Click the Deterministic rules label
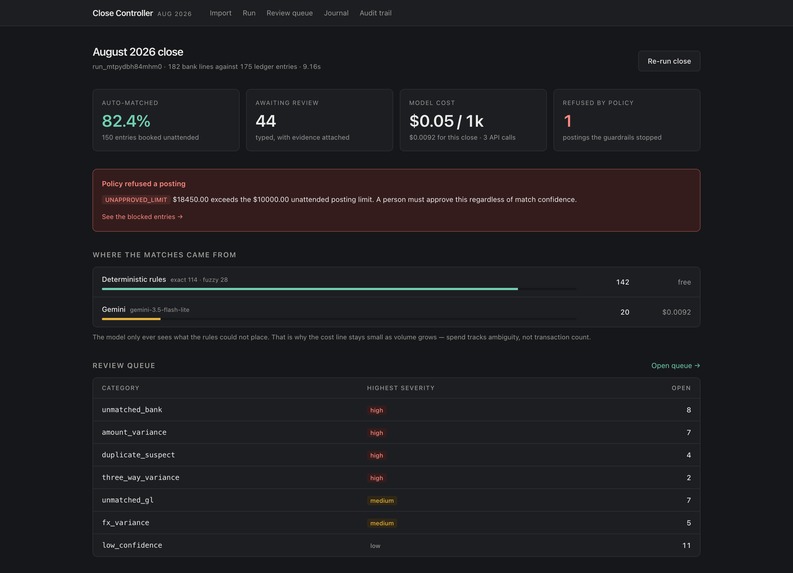Image resolution: width=793 pixels, height=573 pixels. 134,279
